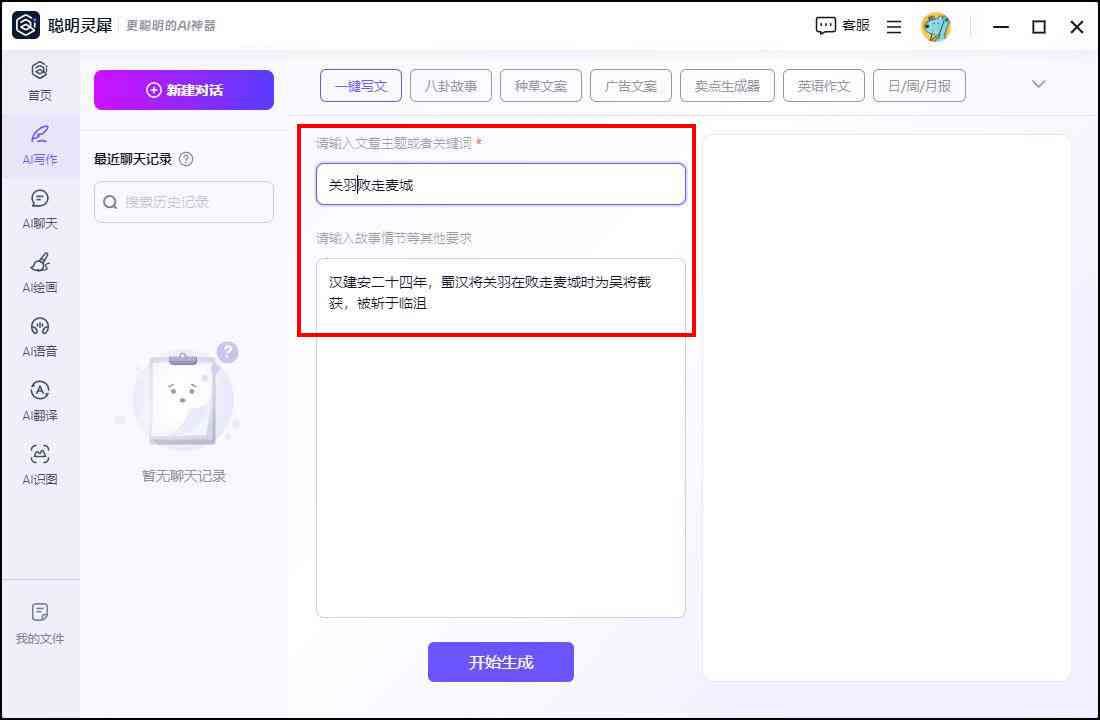Click the topic field containing 关羽败走麦城
The width and height of the screenshot is (1100, 720).
501,185
